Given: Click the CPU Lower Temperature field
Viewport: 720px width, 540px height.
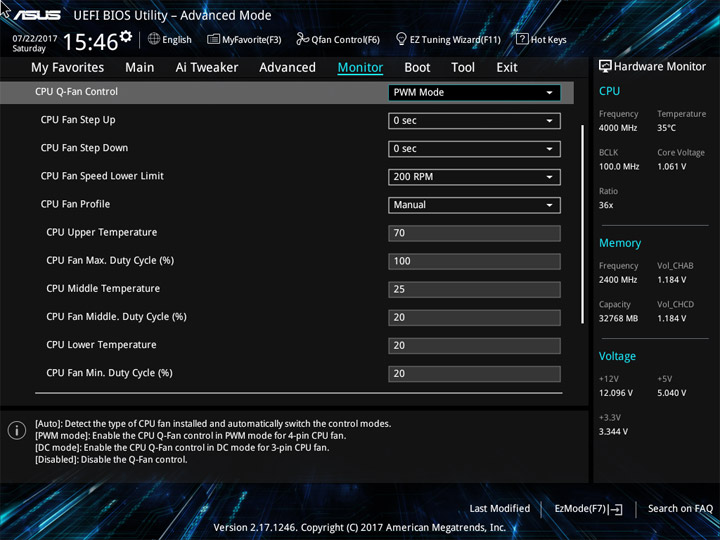Looking at the screenshot, I should point(474,345).
